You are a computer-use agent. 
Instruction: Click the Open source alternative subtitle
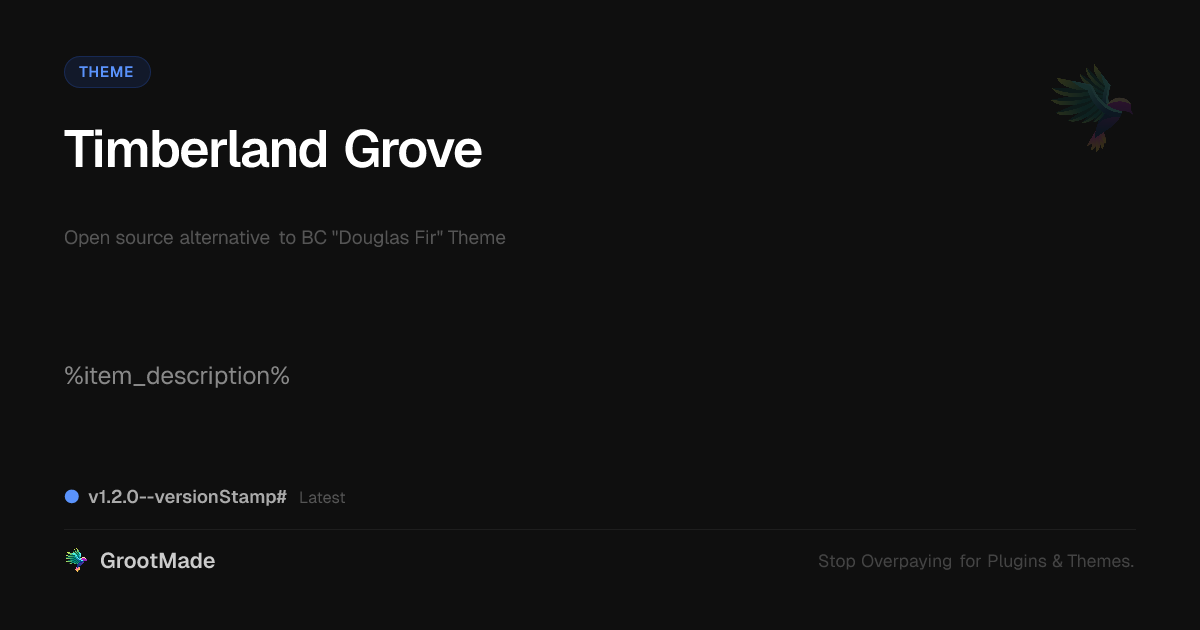tap(285, 238)
